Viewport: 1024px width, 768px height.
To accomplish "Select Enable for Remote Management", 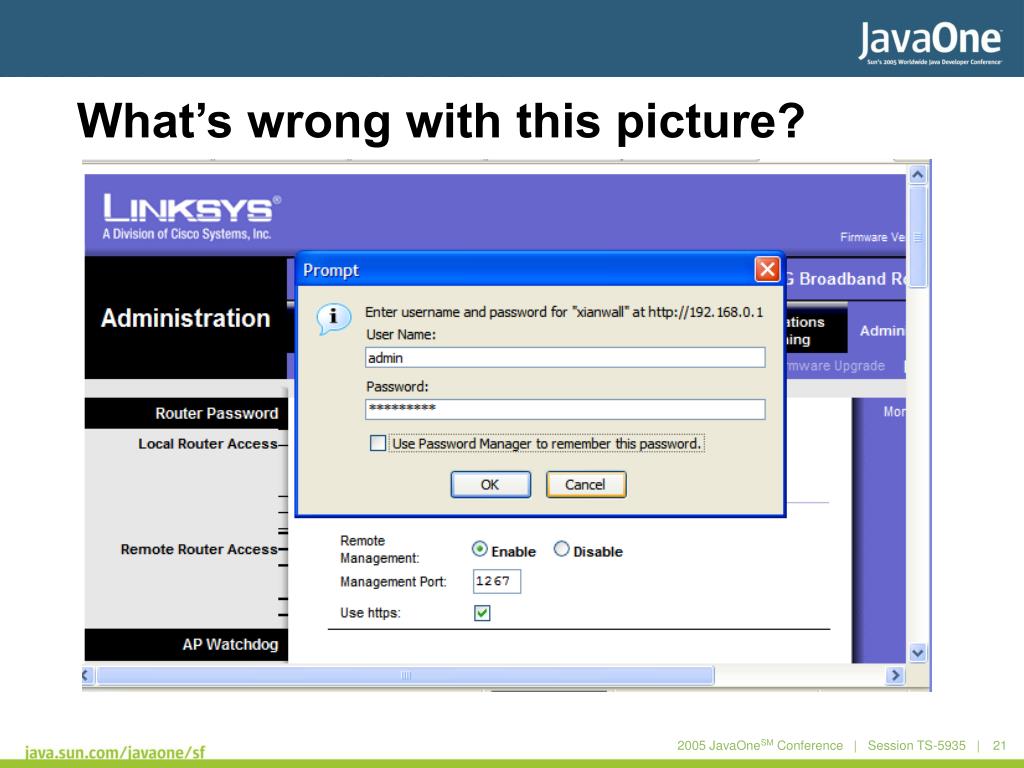I will tap(479, 549).
